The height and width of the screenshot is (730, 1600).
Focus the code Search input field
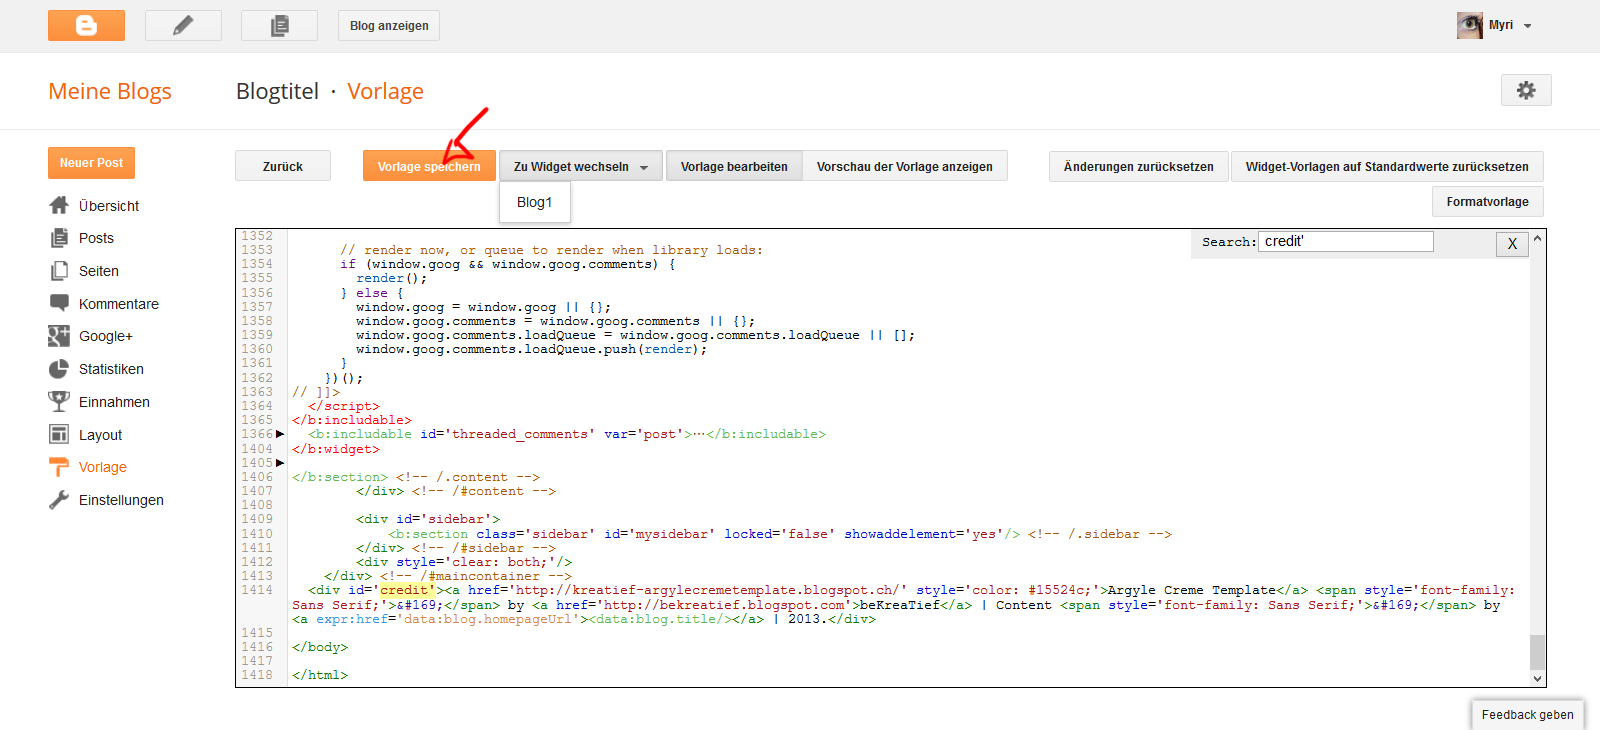(1346, 241)
